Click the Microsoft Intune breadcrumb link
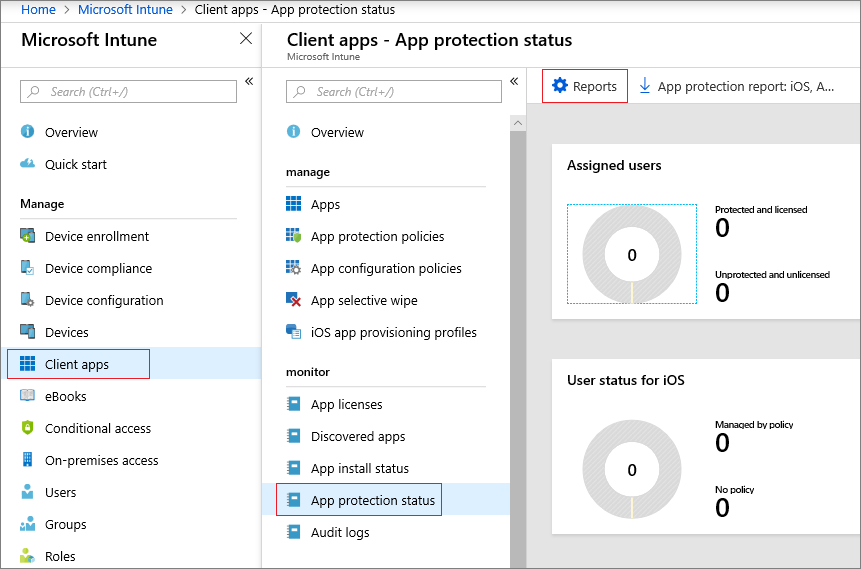The width and height of the screenshot is (861, 569). coord(125,10)
